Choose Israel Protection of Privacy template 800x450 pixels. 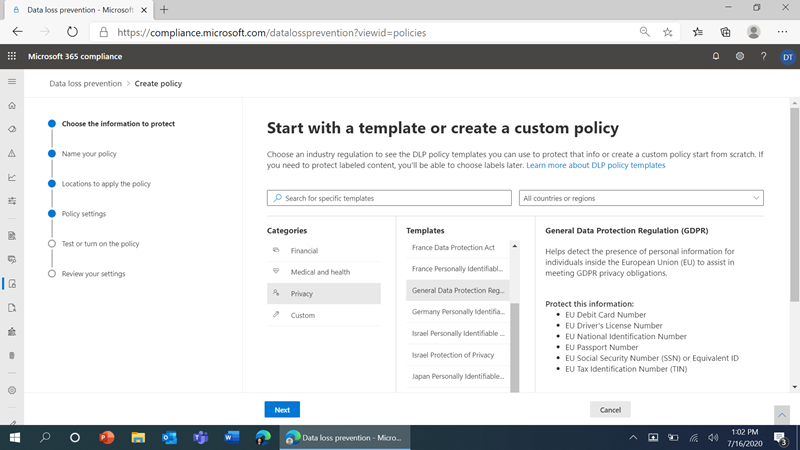(458, 355)
